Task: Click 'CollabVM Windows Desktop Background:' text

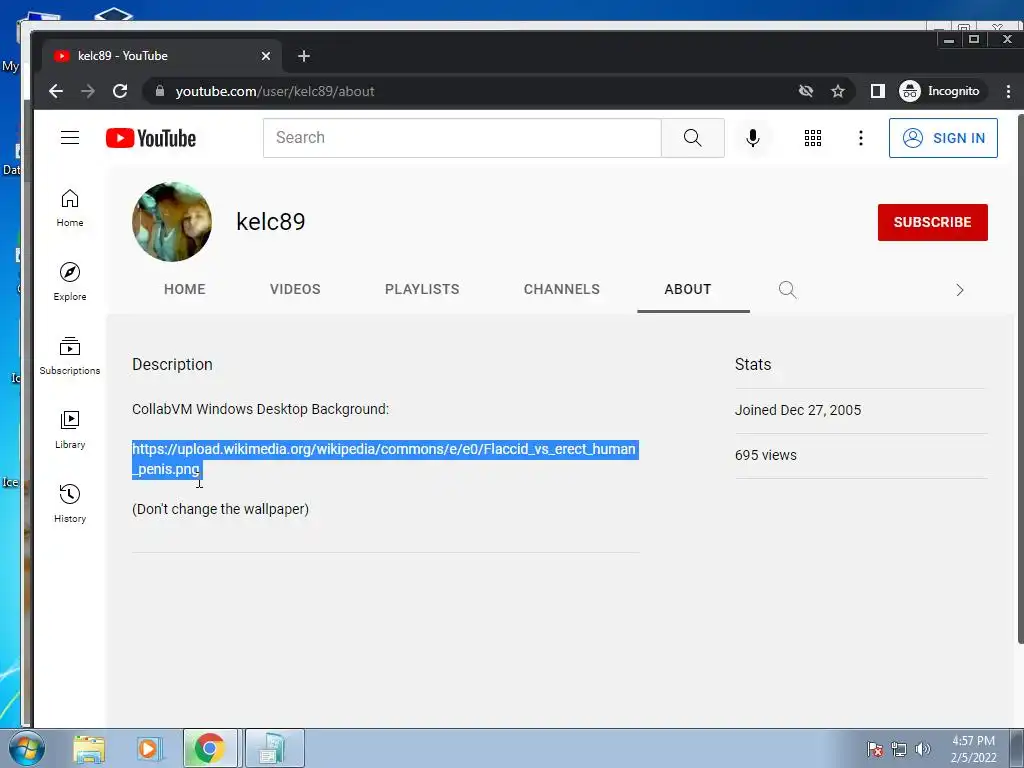Action: (x=260, y=409)
